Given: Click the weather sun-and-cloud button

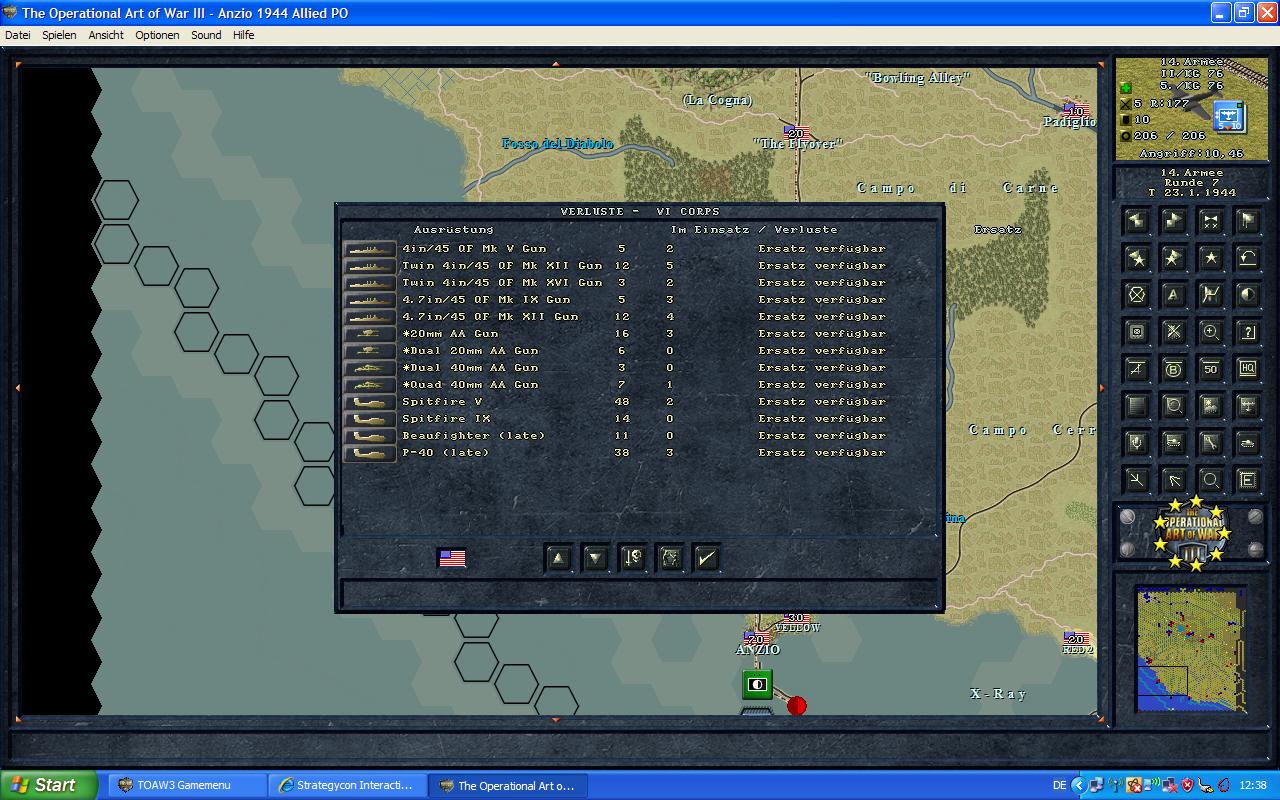Looking at the screenshot, I should [x=1210, y=406].
